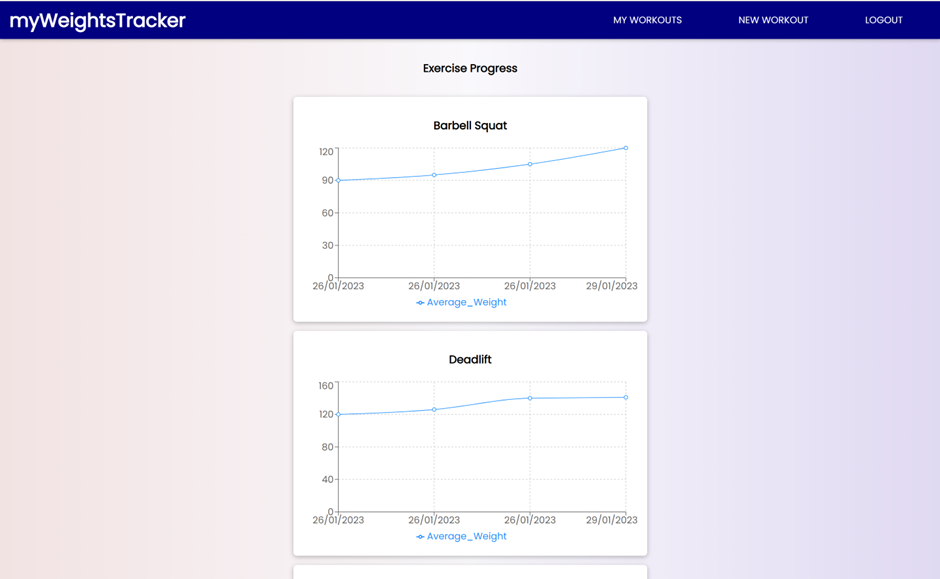The width and height of the screenshot is (940, 579).
Task: Select the first data point on Barbell Squat chart
Action: [x=339, y=181]
